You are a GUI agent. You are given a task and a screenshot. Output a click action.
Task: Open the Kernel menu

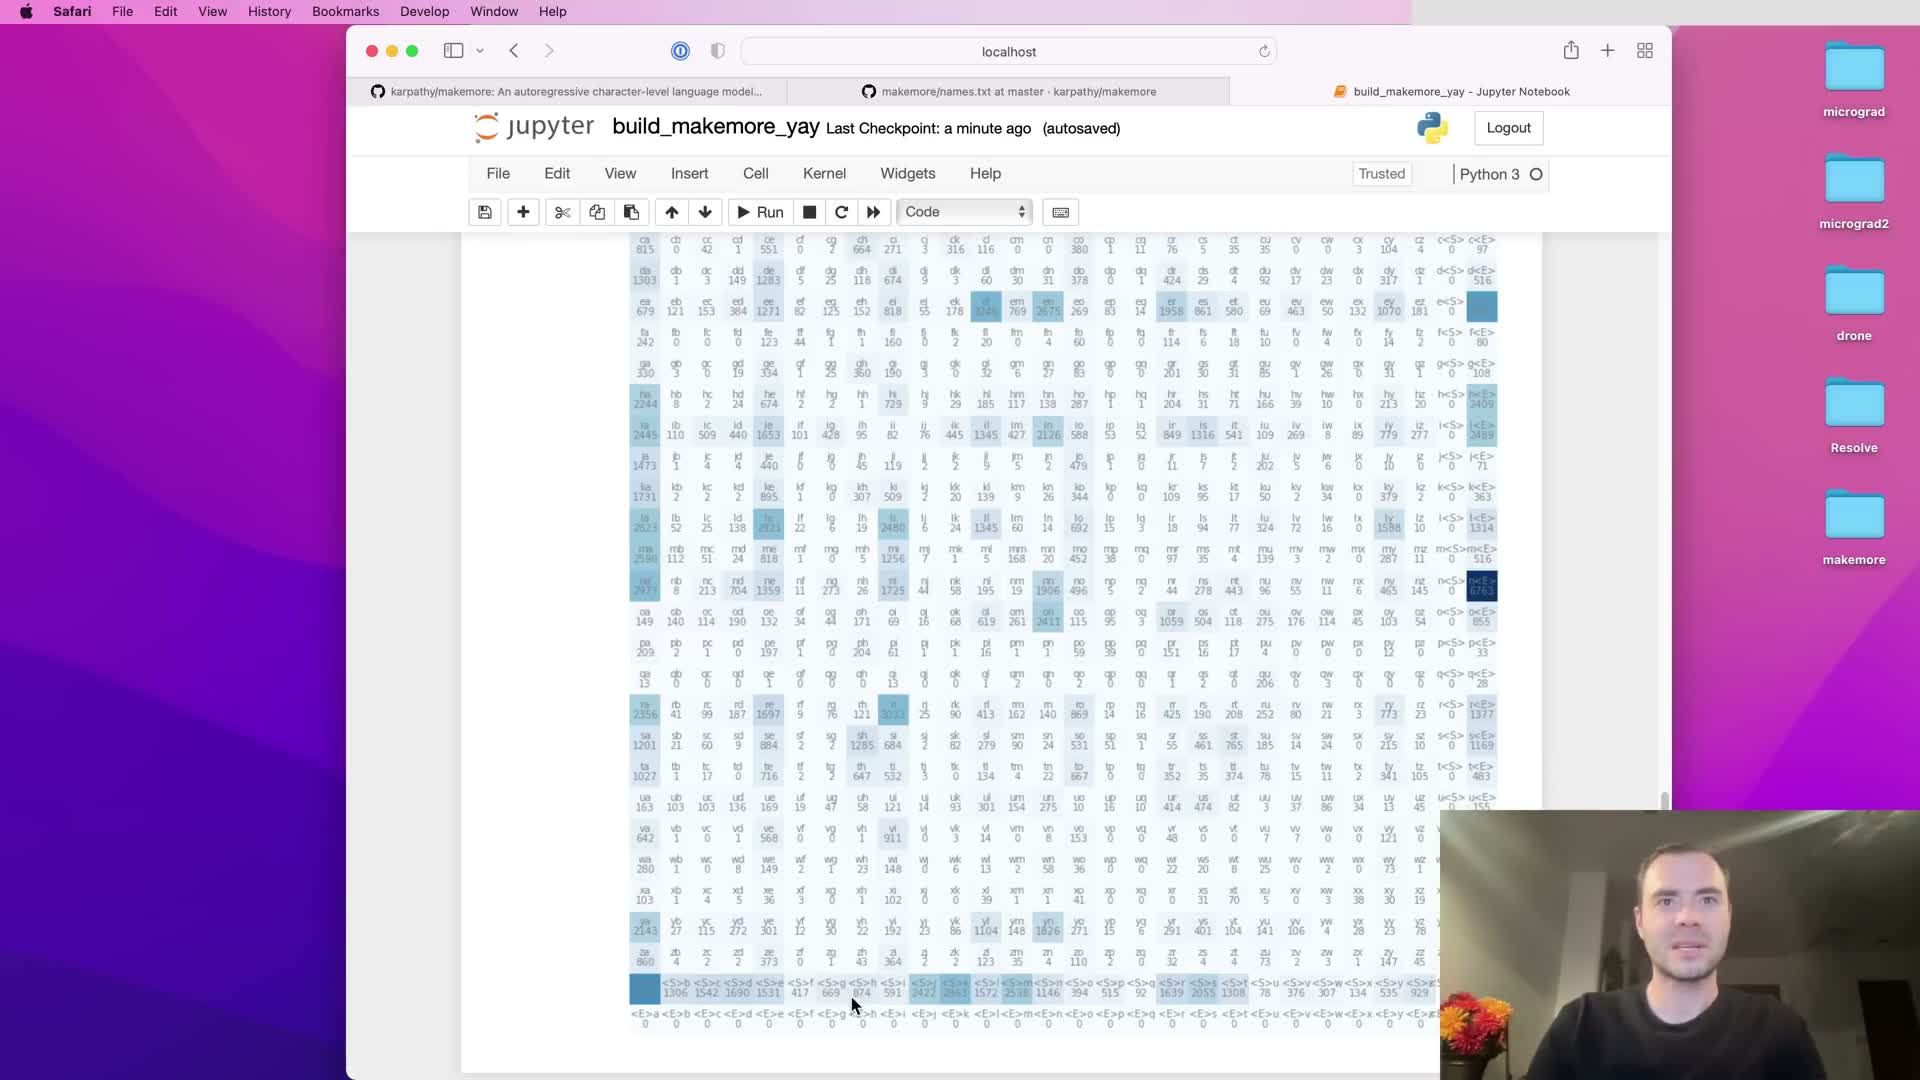(824, 173)
